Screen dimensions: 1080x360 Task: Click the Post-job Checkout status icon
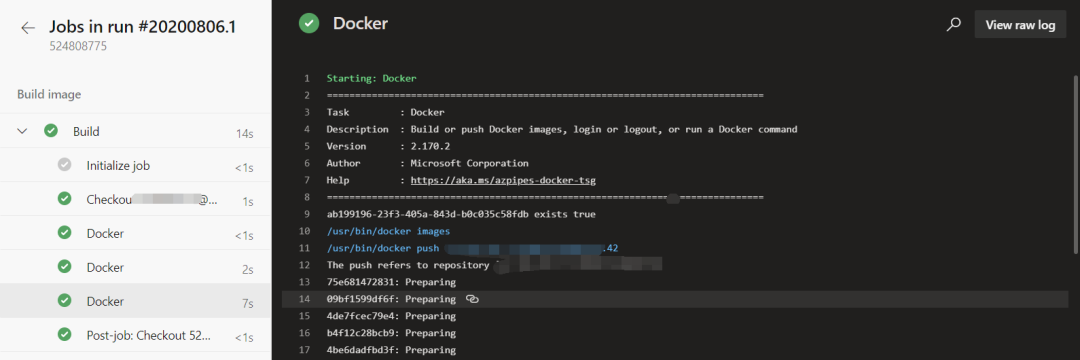pyautogui.click(x=65, y=335)
